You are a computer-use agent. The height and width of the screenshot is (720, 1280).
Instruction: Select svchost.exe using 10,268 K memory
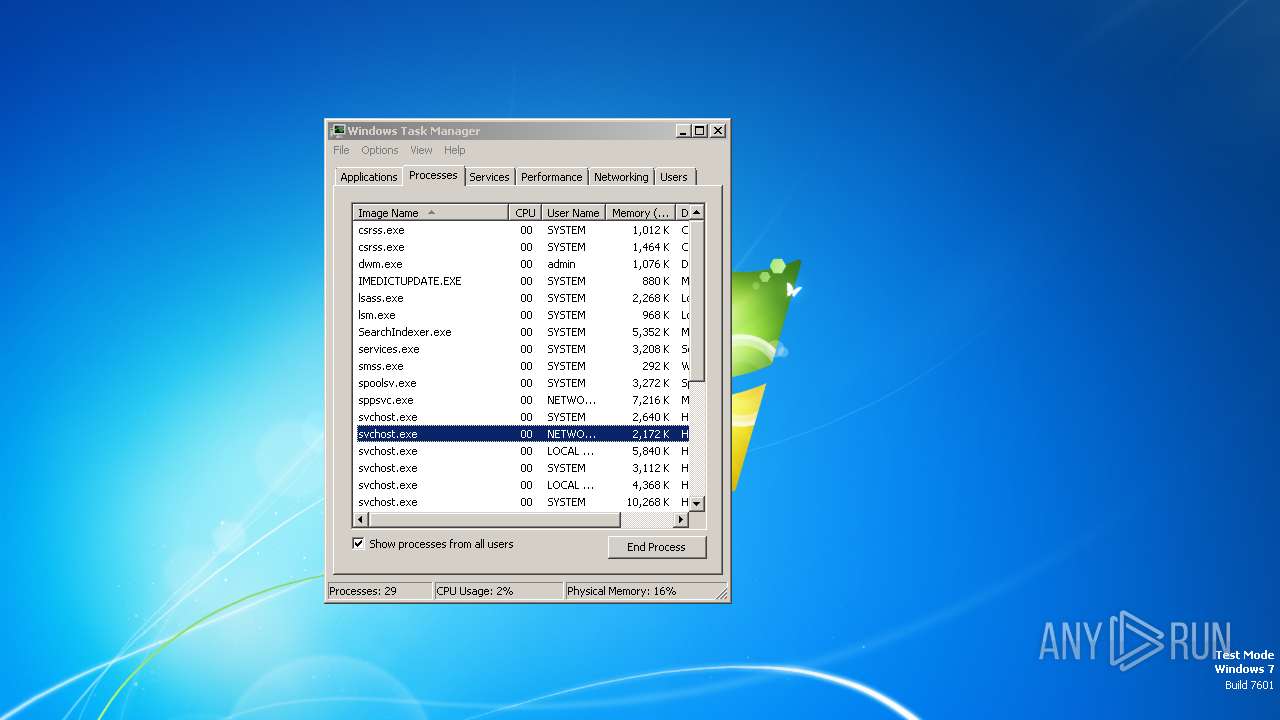[x=522, y=502]
